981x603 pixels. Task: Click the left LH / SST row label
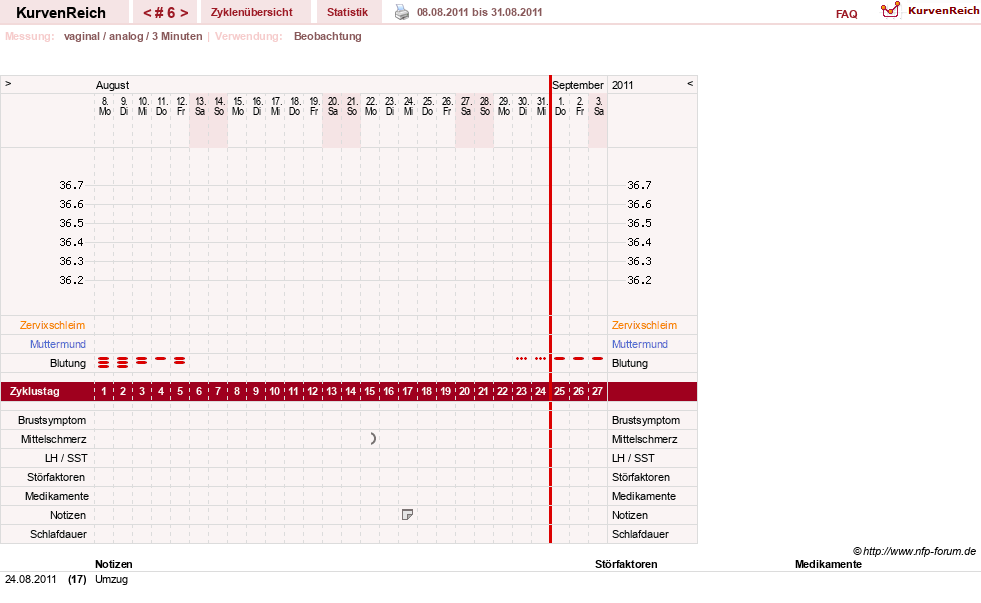tap(66, 459)
